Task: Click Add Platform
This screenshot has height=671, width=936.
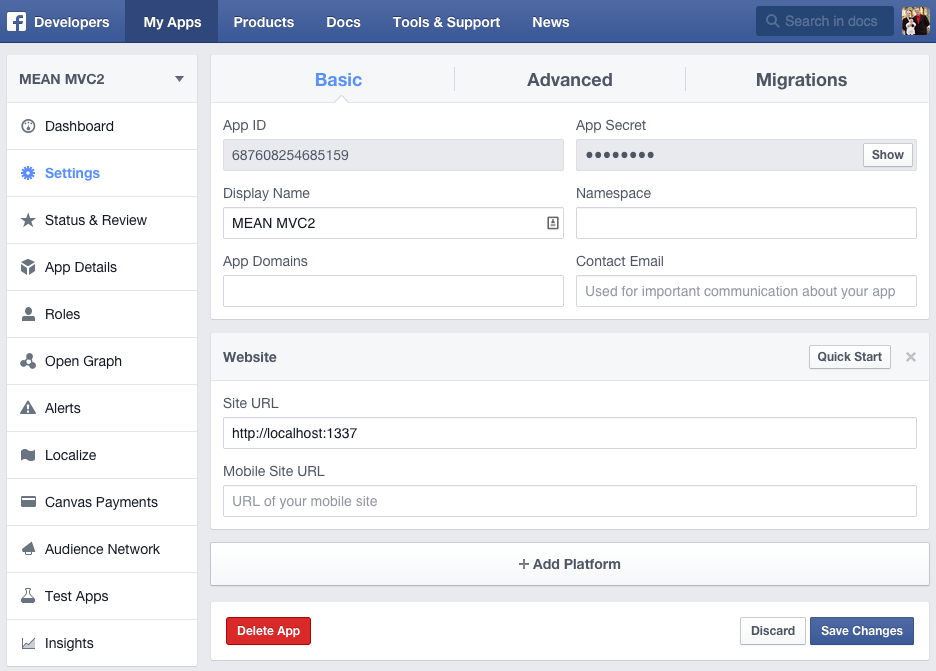Action: 569,564
